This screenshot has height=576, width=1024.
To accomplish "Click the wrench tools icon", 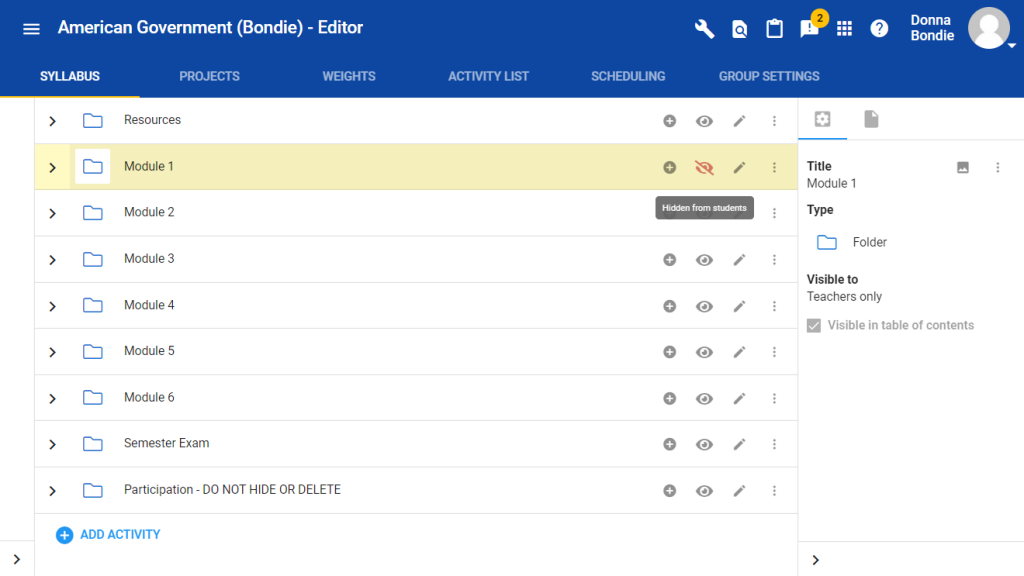I will pyautogui.click(x=705, y=28).
